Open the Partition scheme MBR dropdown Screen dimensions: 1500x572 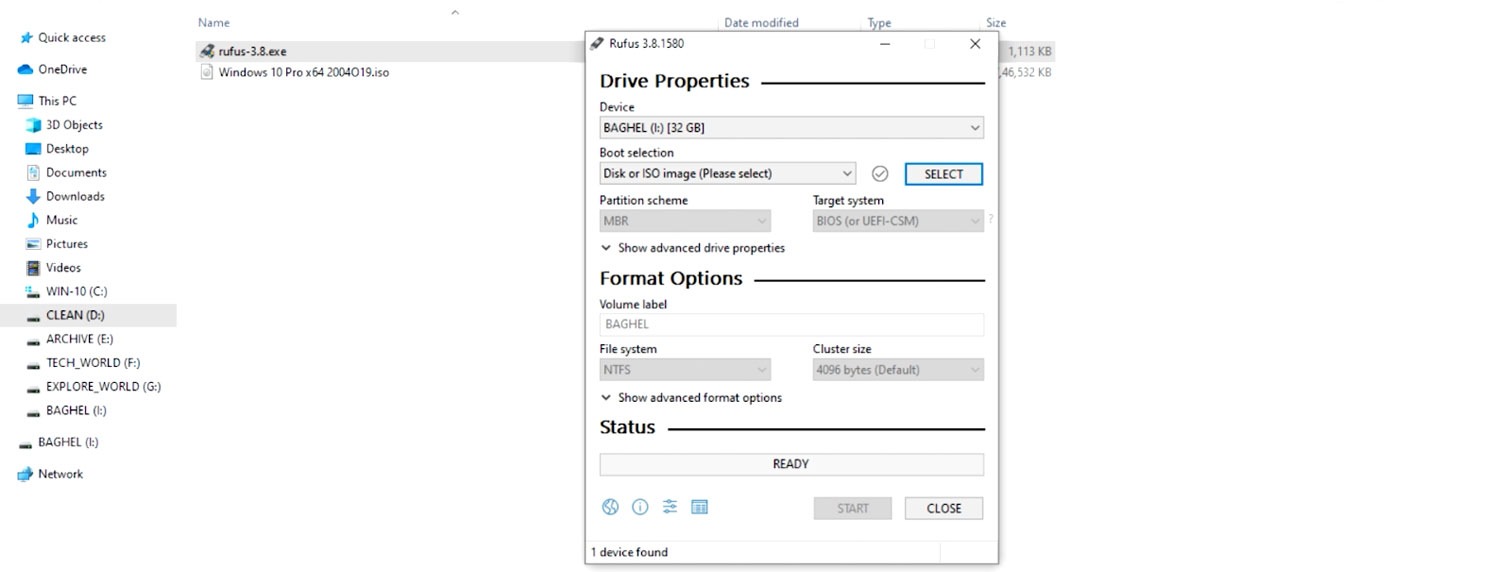685,221
